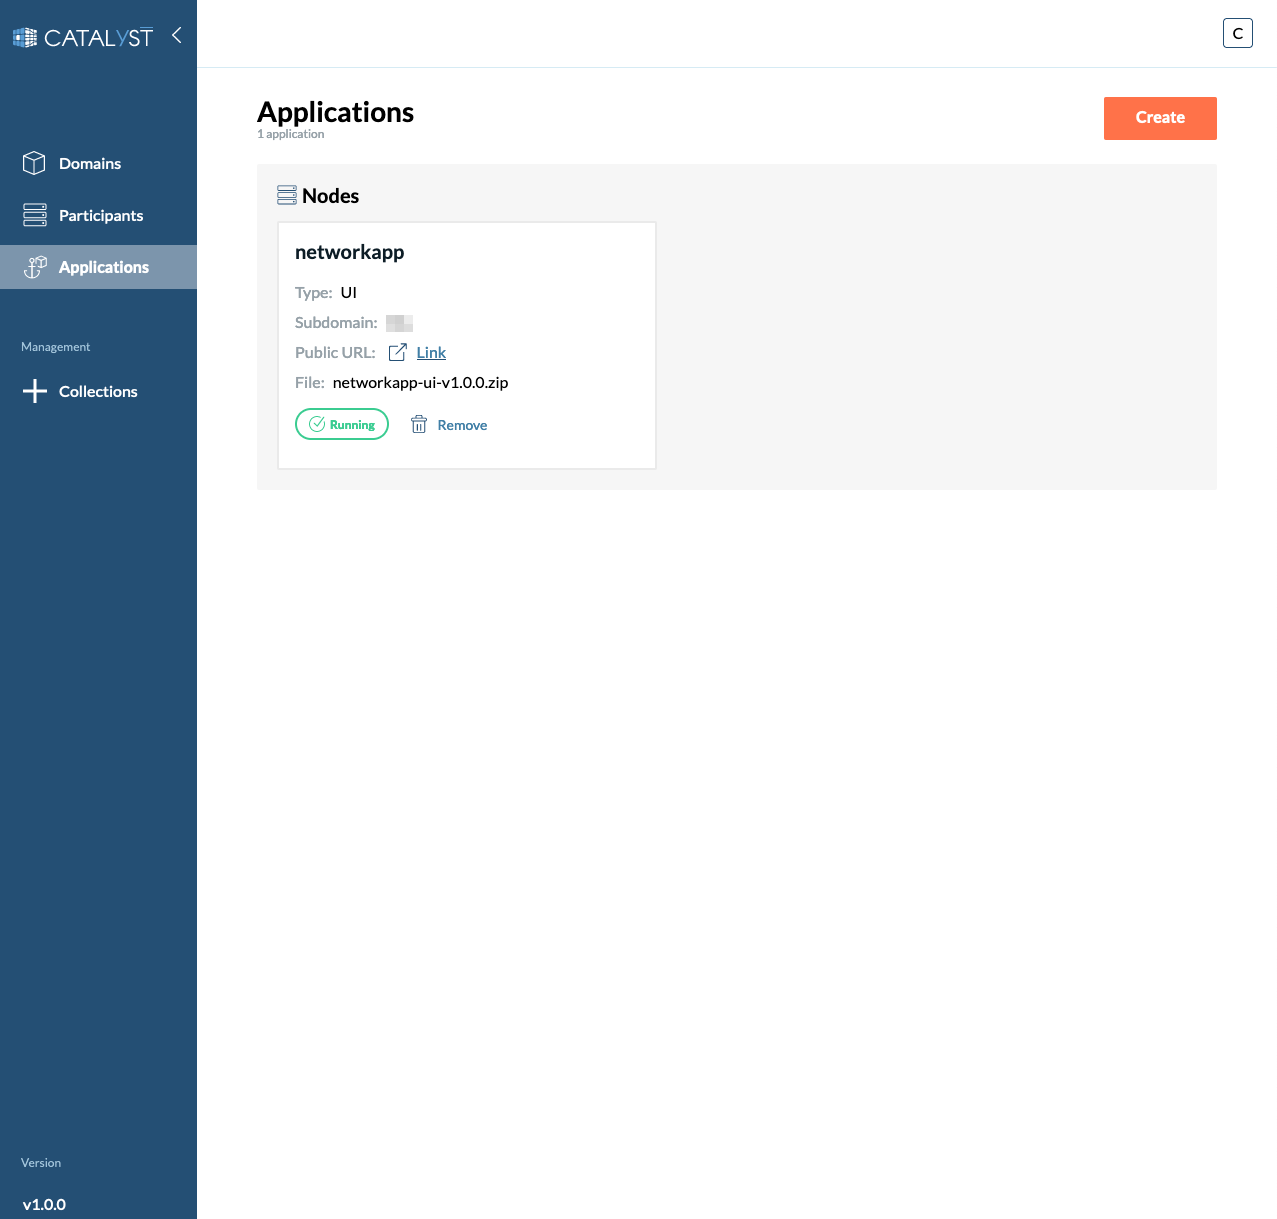Click the networkapp application title

click(x=349, y=252)
